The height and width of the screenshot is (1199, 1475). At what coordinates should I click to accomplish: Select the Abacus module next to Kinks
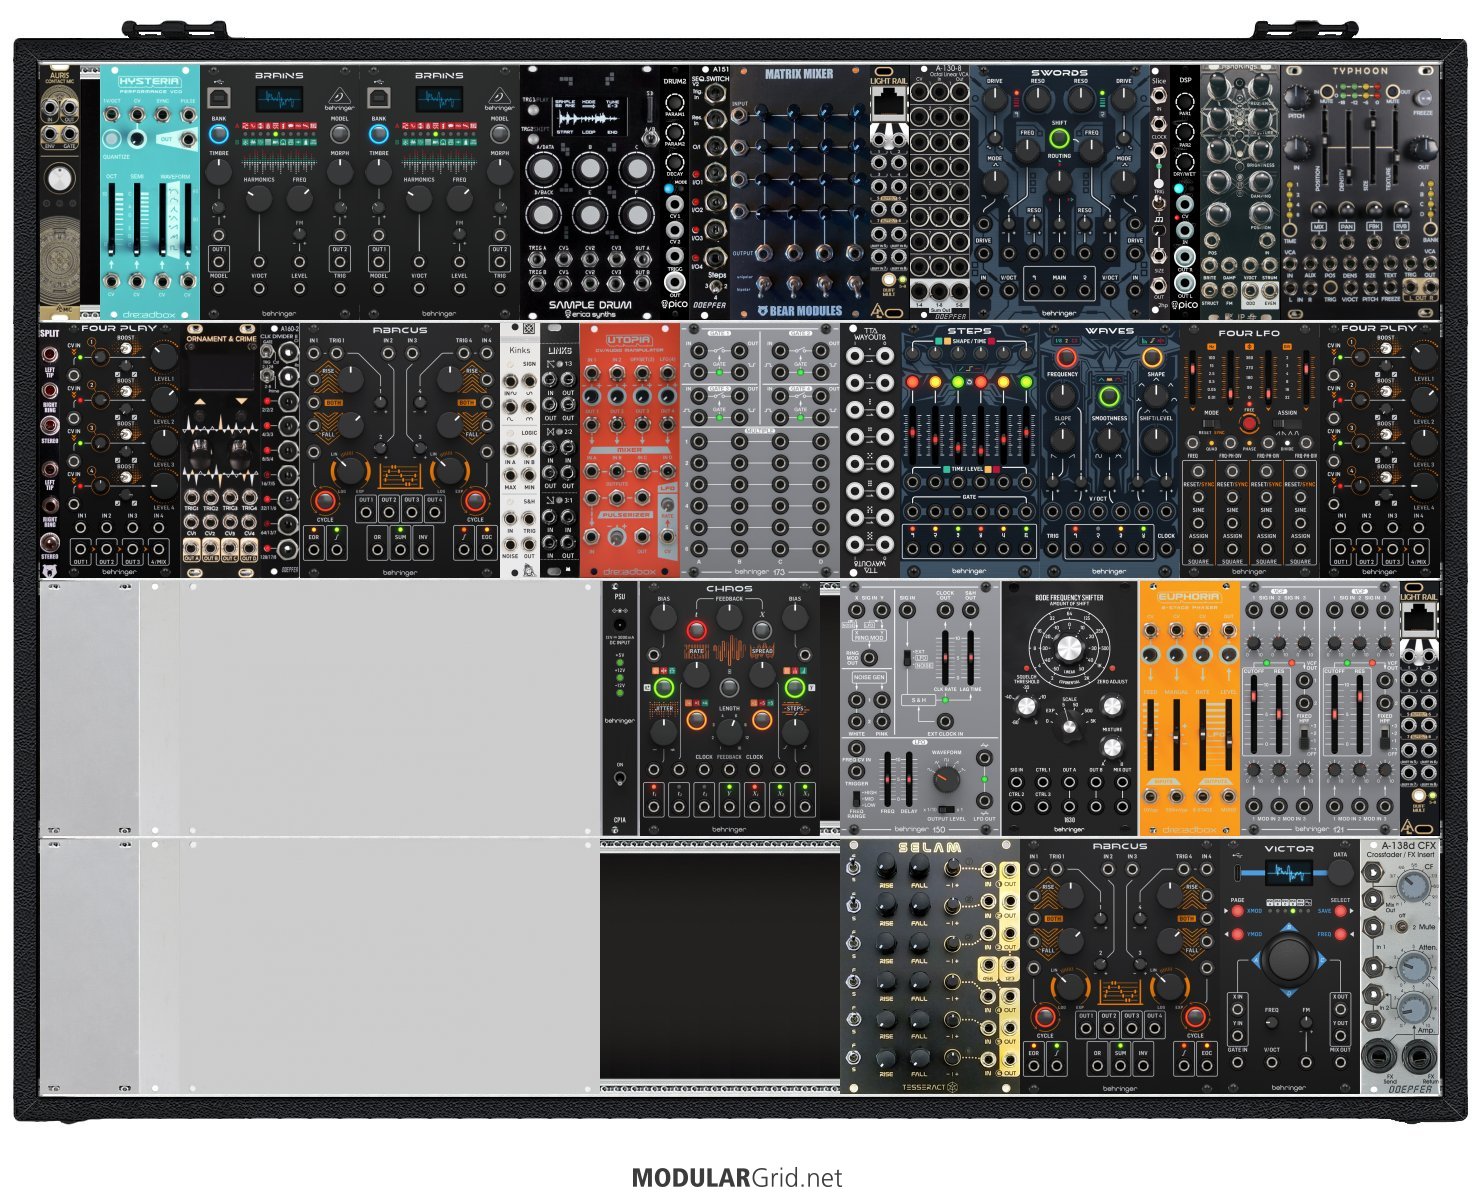click(x=400, y=450)
